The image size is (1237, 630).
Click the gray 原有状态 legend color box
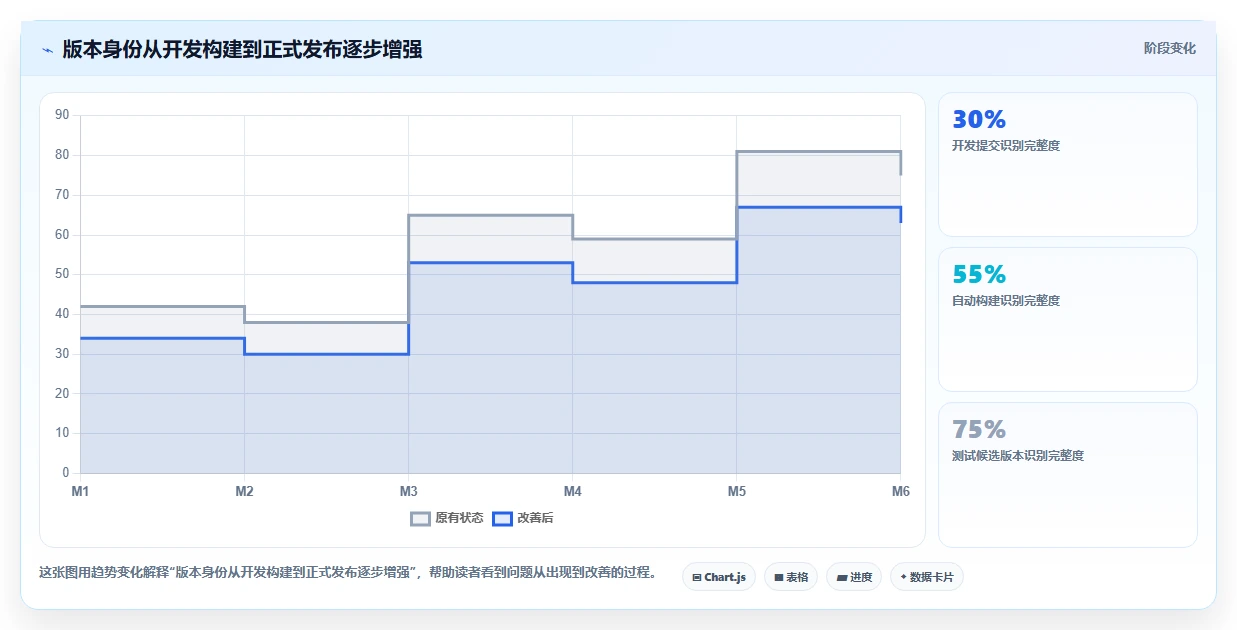click(x=421, y=518)
